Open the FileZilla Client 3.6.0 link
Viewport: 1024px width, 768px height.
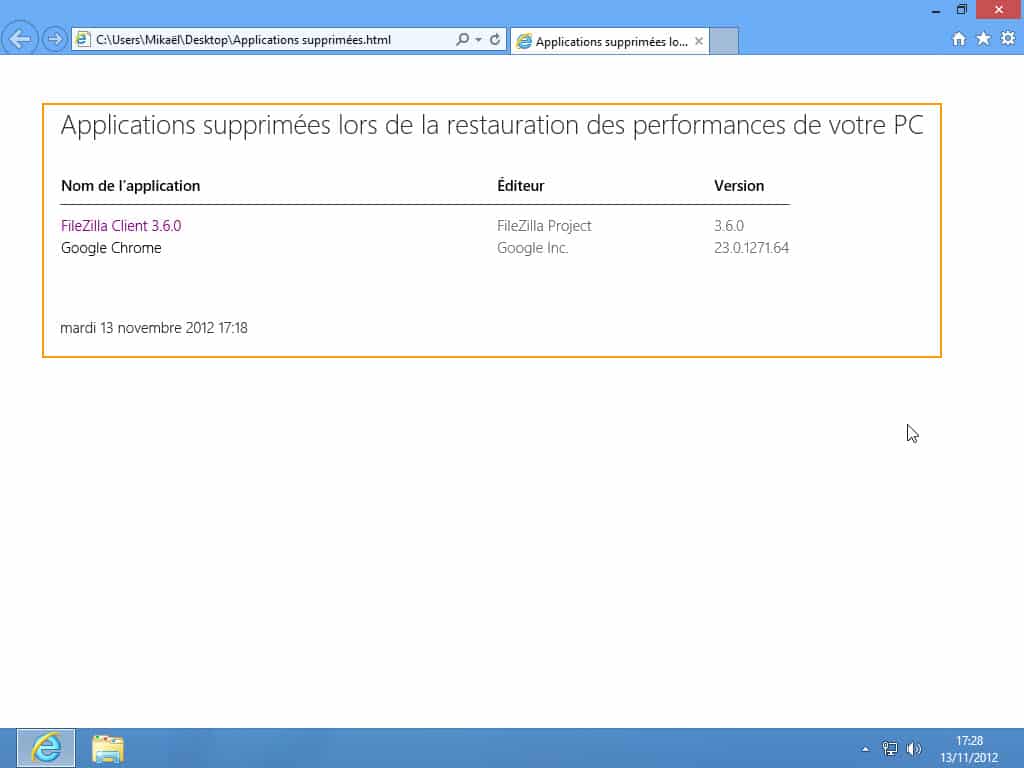[x=121, y=225]
